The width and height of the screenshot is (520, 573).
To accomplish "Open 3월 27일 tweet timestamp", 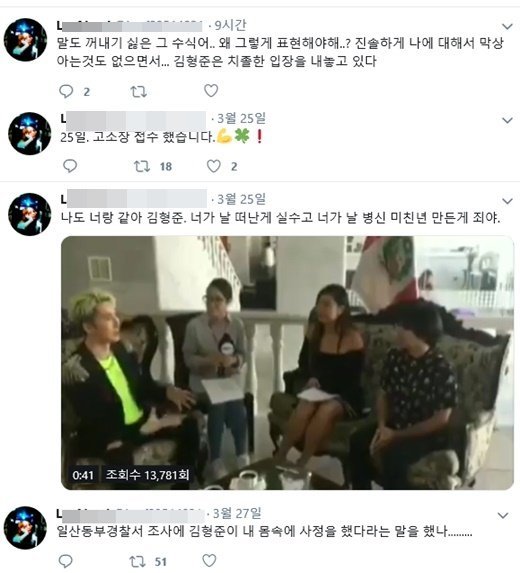I will (x=237, y=513).
